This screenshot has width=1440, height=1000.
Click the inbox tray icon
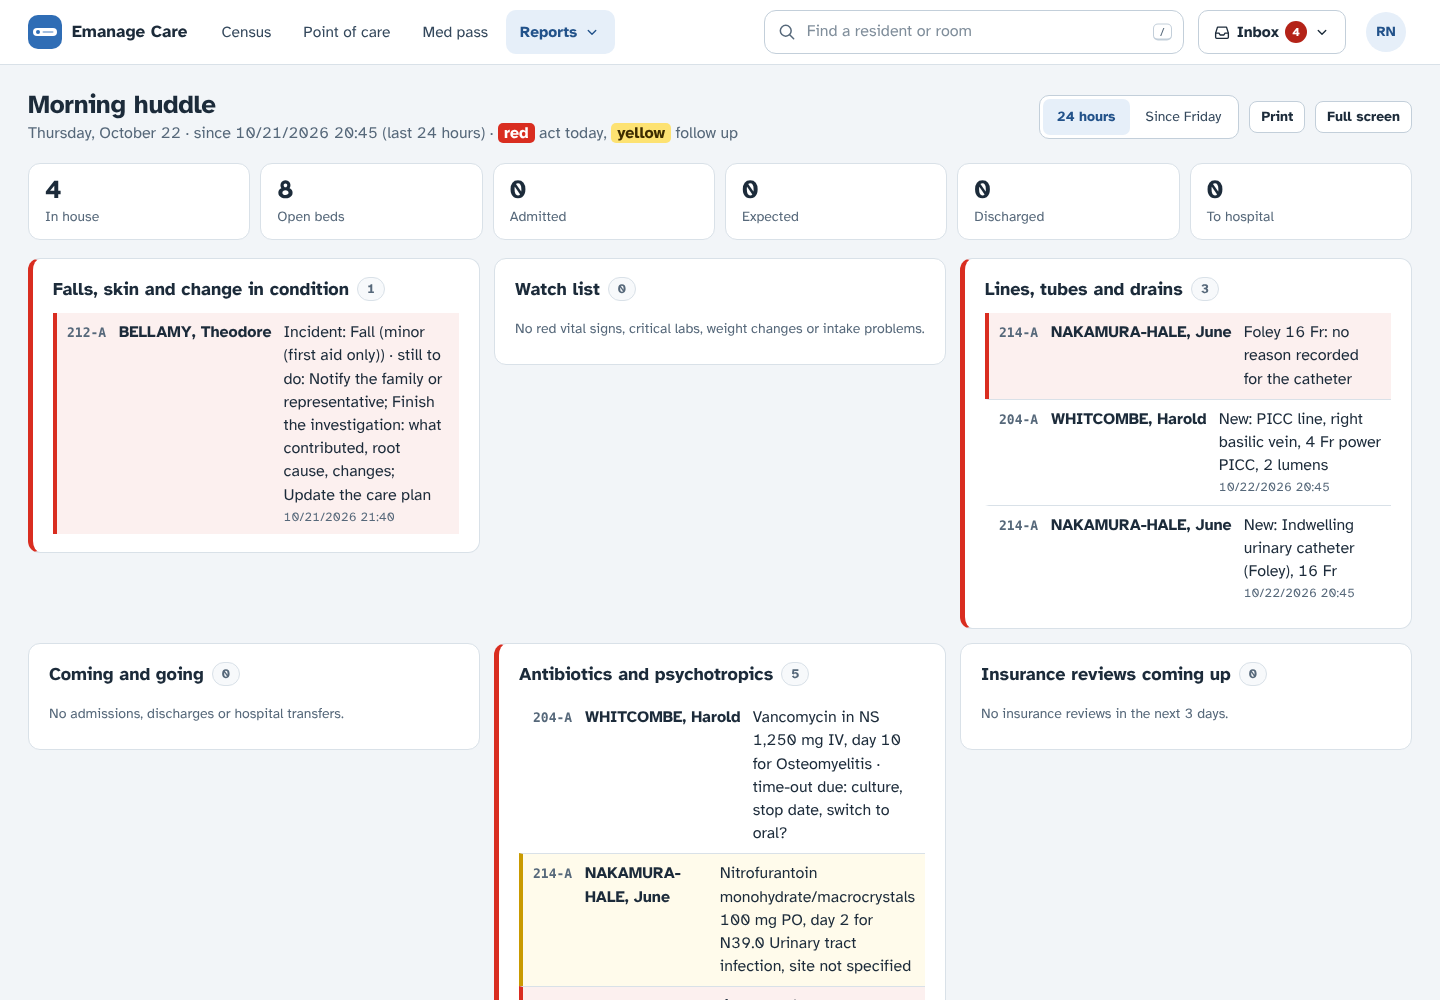point(1222,32)
